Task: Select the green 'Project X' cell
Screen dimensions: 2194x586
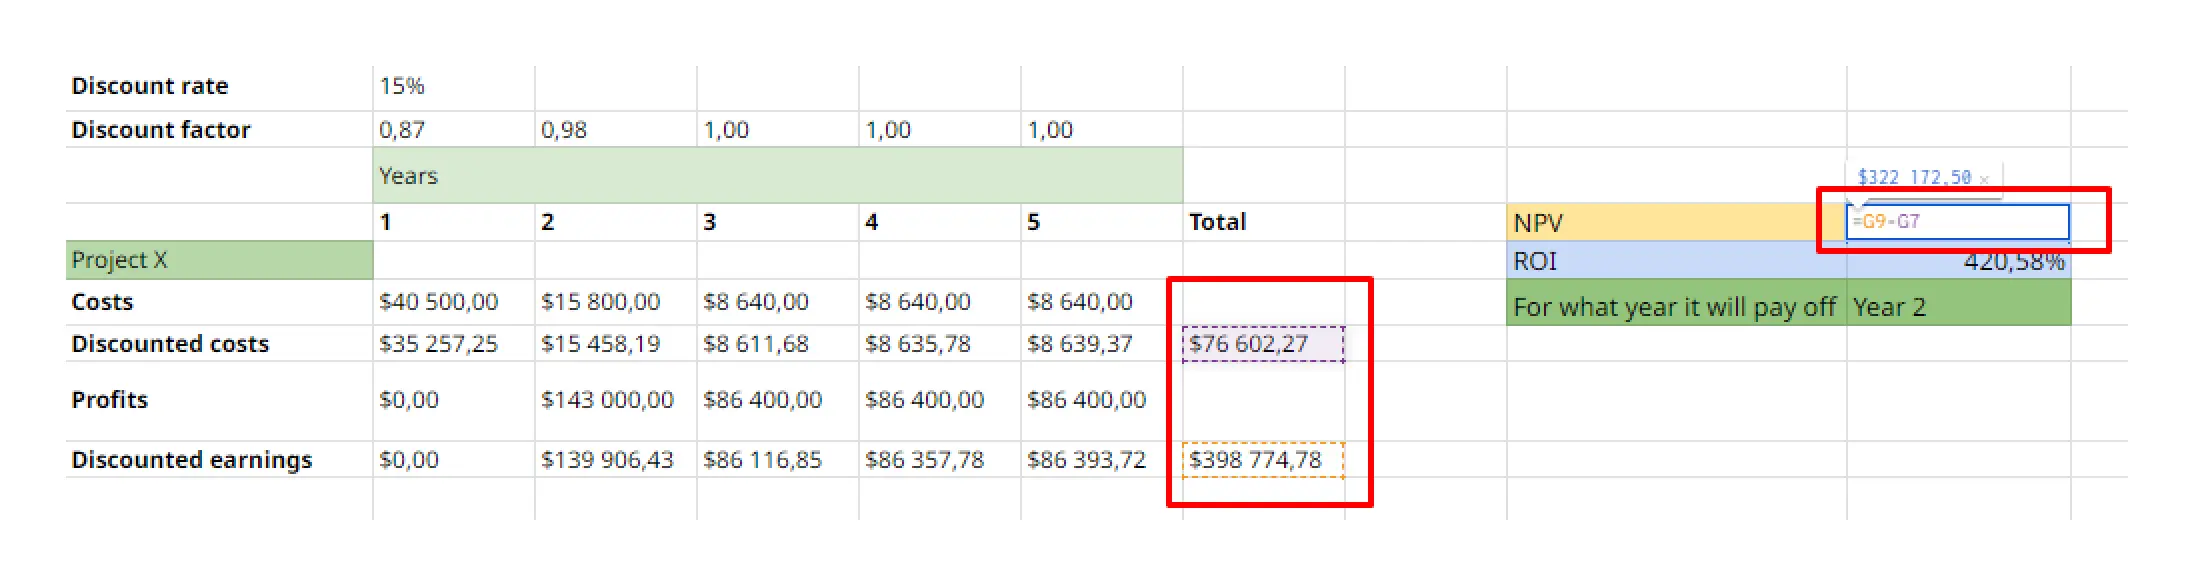Action: point(219,260)
